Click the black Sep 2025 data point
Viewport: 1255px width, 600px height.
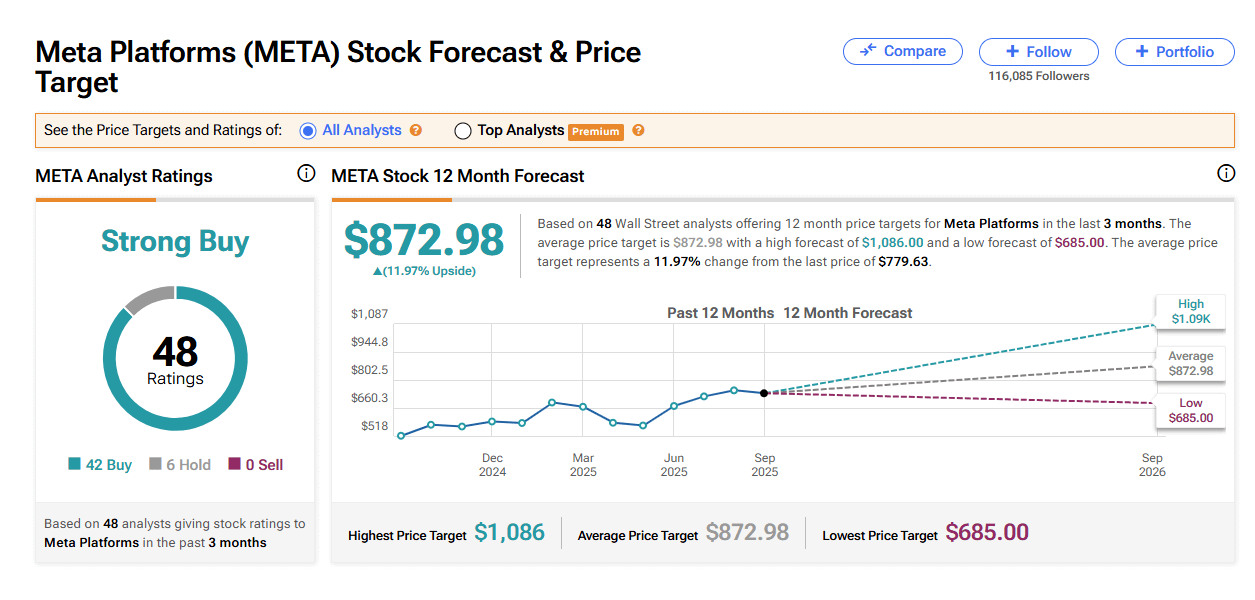coord(764,393)
